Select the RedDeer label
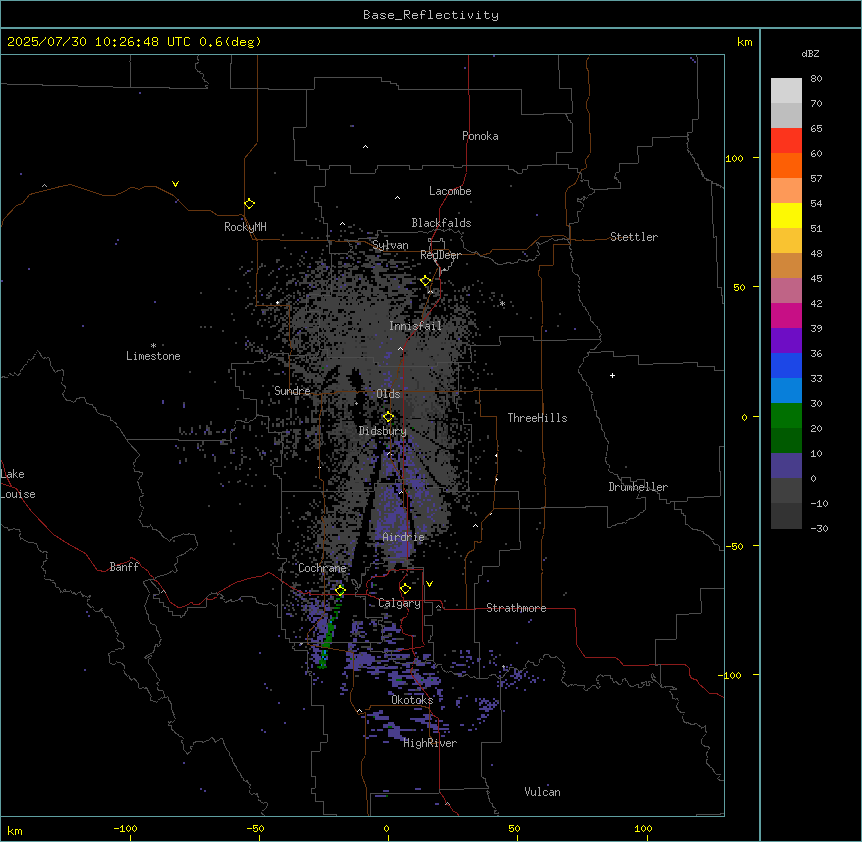Image resolution: width=862 pixels, height=842 pixels. (440, 255)
